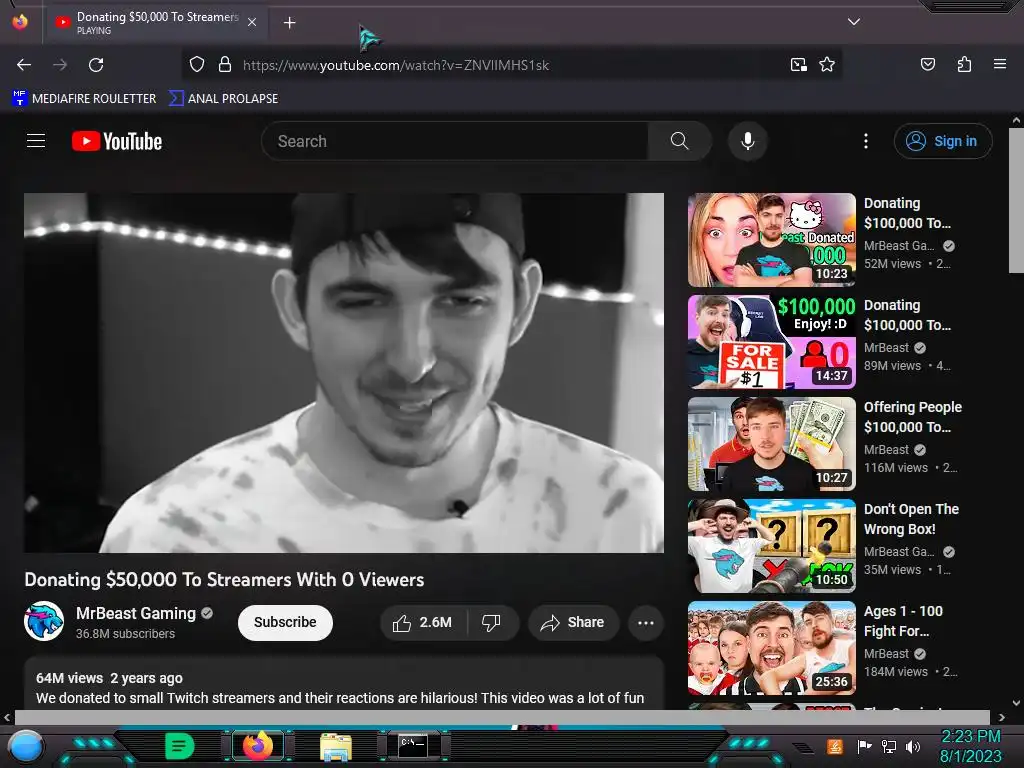Click the address bar URL
This screenshot has height=768, width=1024.
(x=396, y=65)
